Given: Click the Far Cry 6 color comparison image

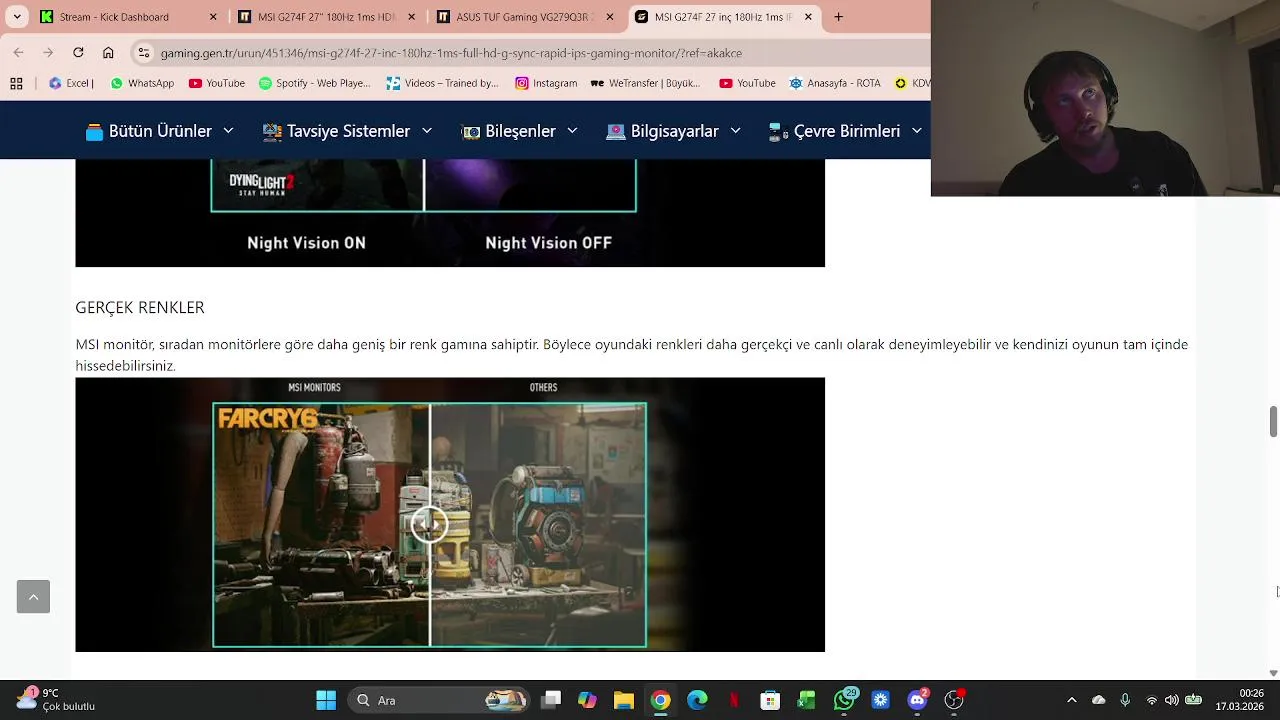Looking at the screenshot, I should 450,514.
